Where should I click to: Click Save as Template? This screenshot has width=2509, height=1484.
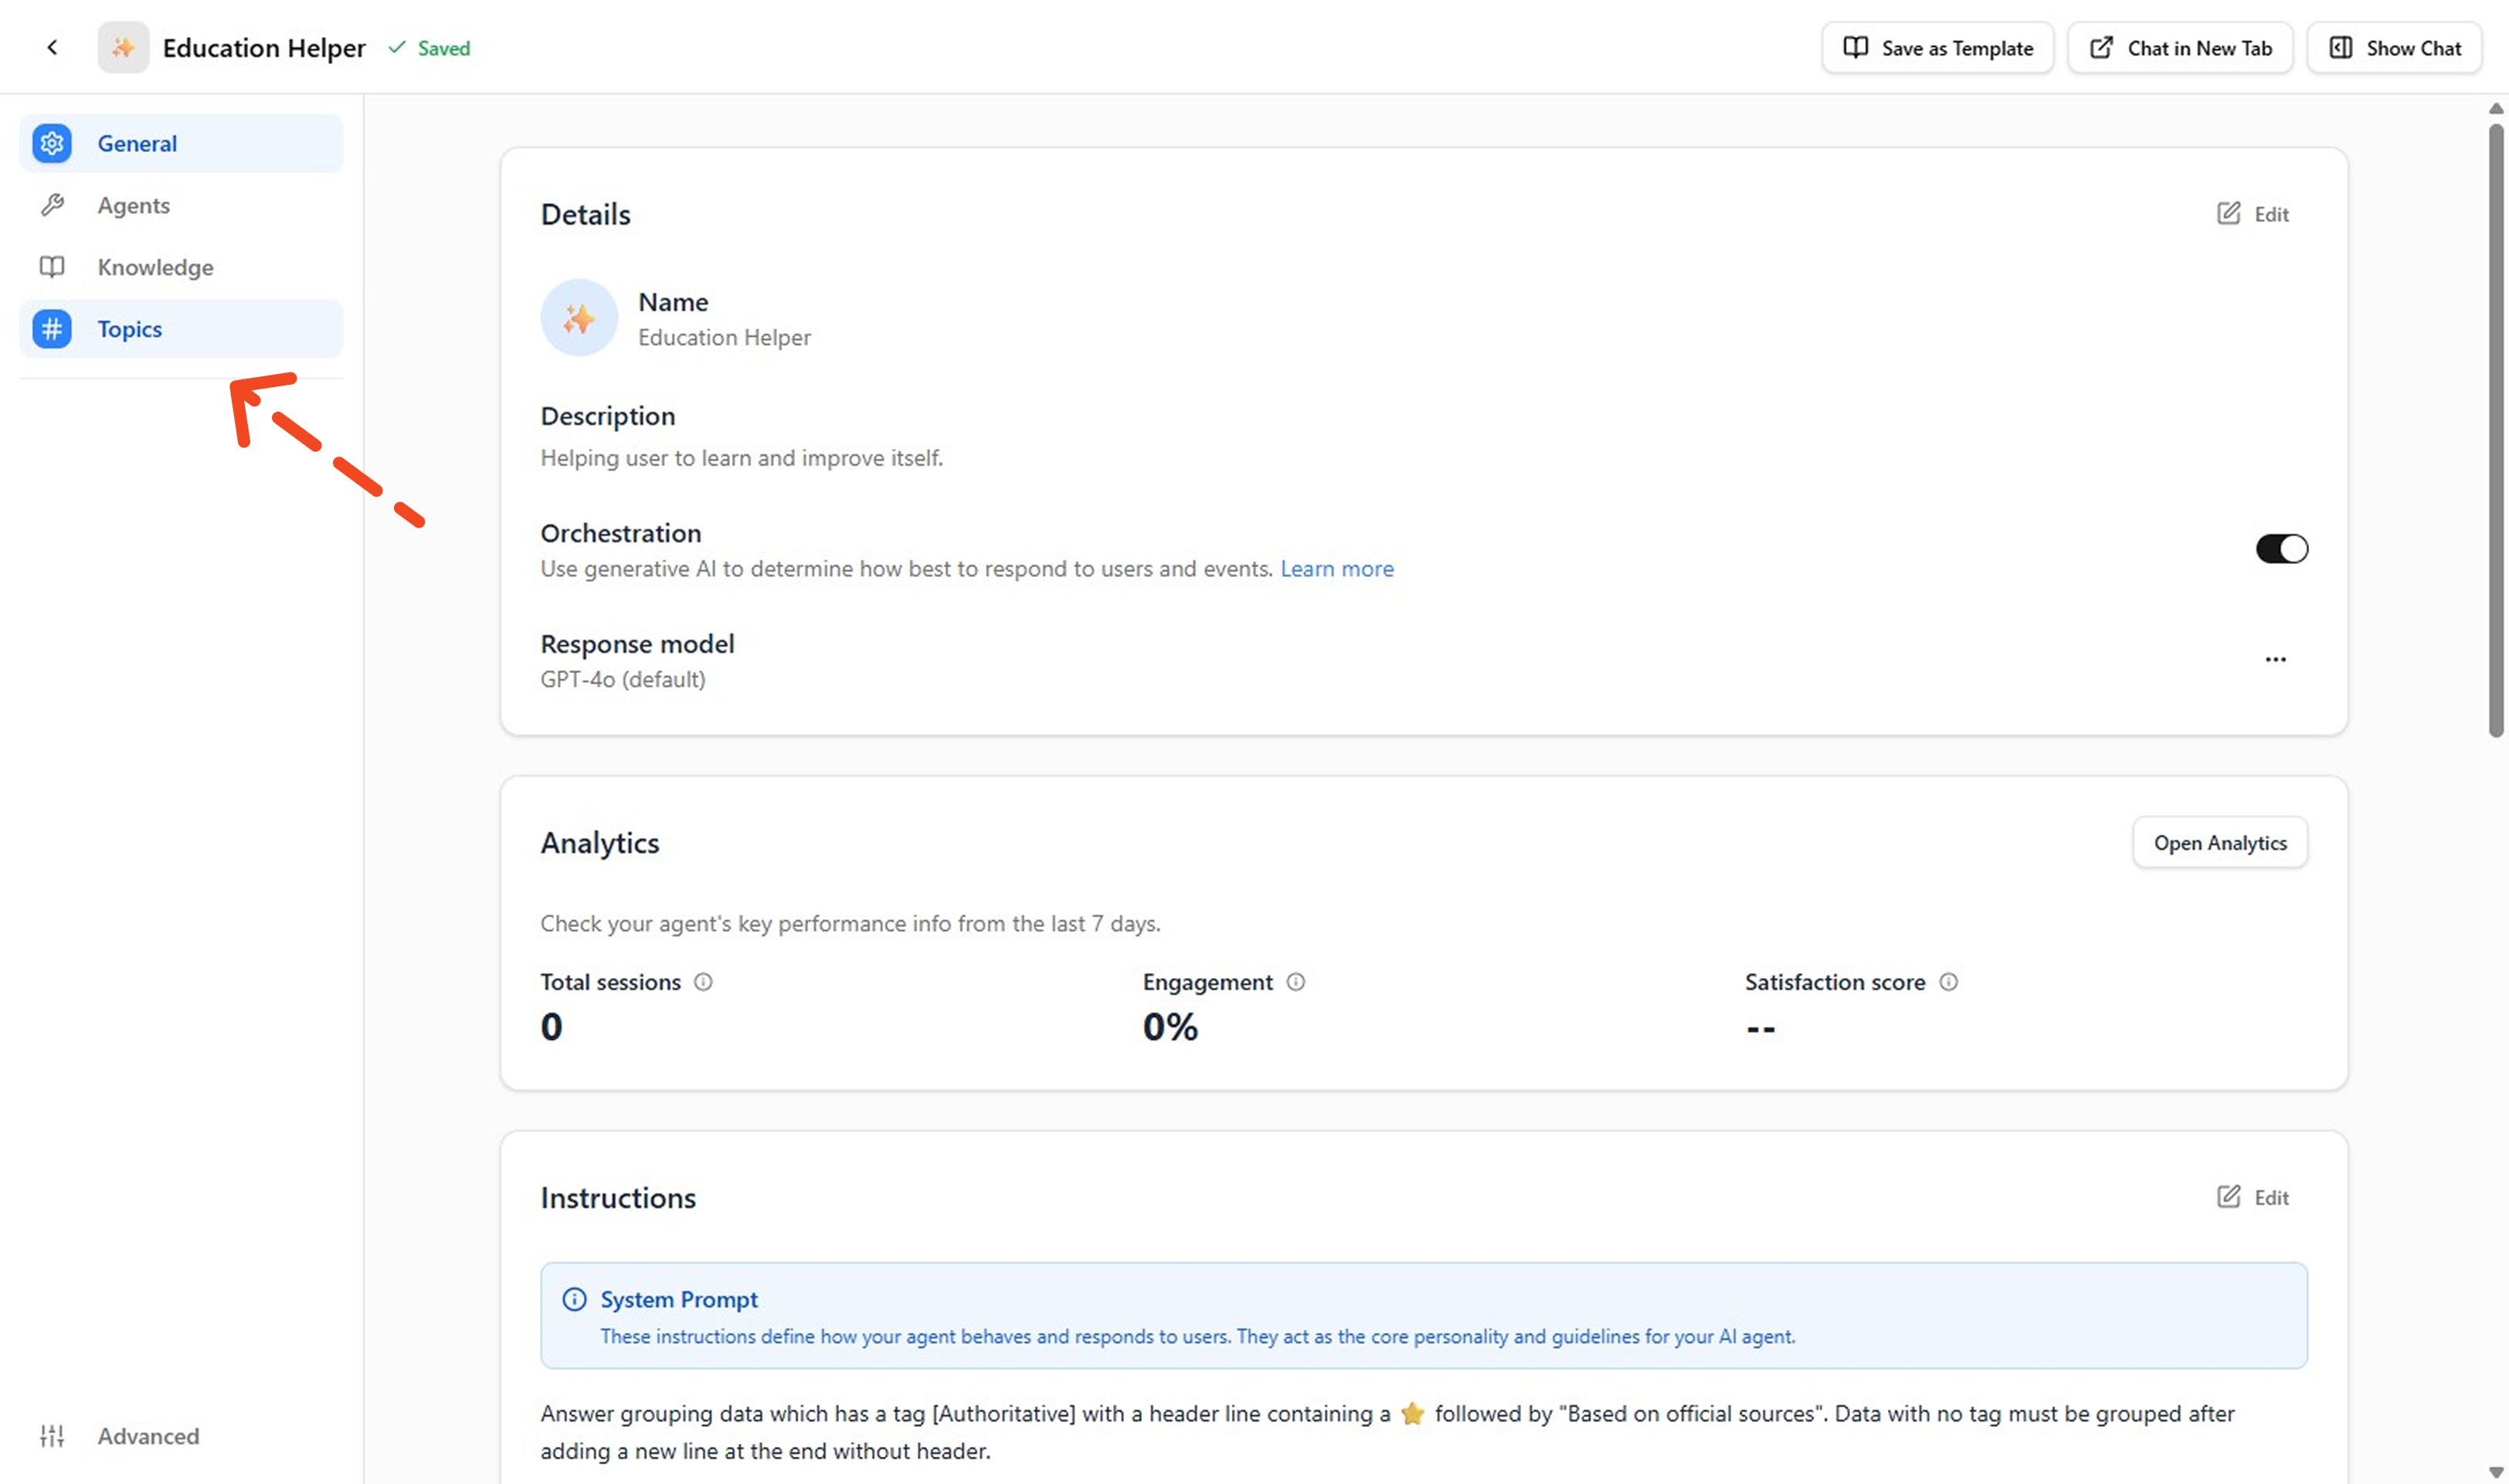click(1937, 48)
